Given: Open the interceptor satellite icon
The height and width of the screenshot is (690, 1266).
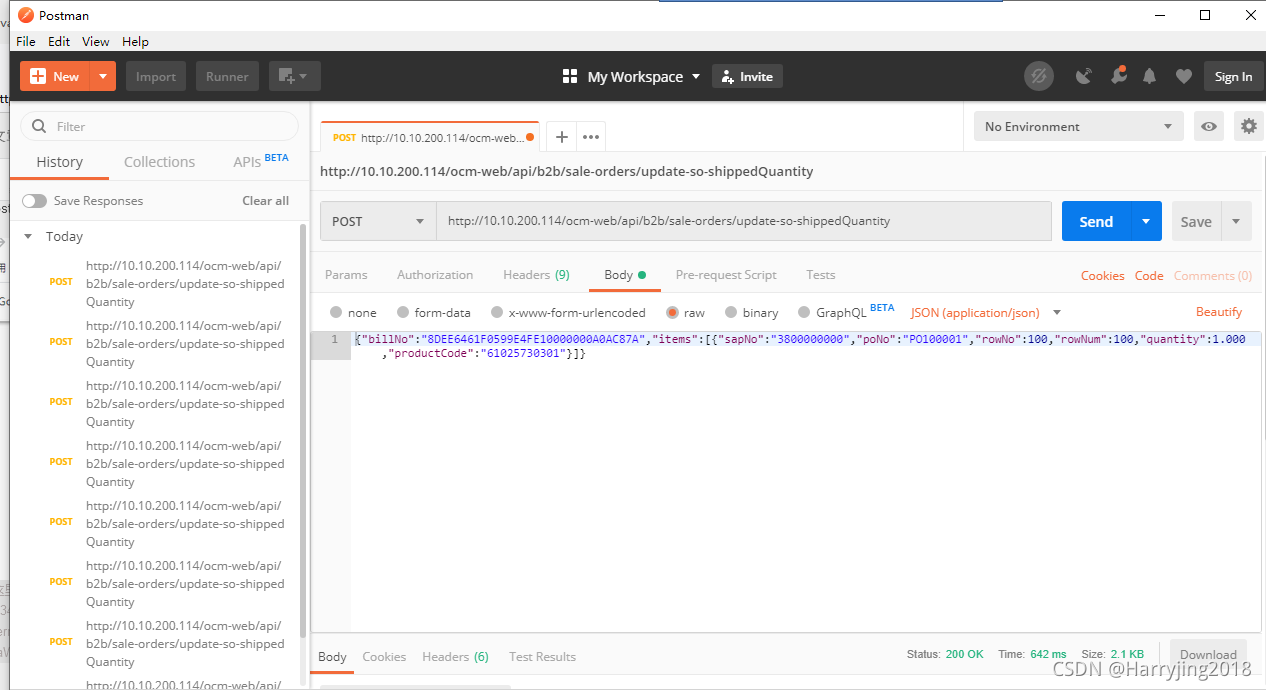Looking at the screenshot, I should pyautogui.click(x=1084, y=76).
